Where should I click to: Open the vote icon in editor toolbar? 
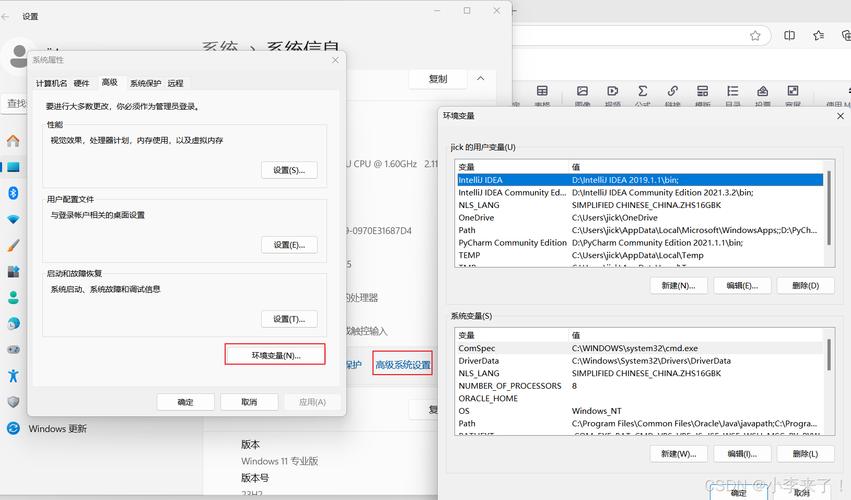click(x=763, y=91)
